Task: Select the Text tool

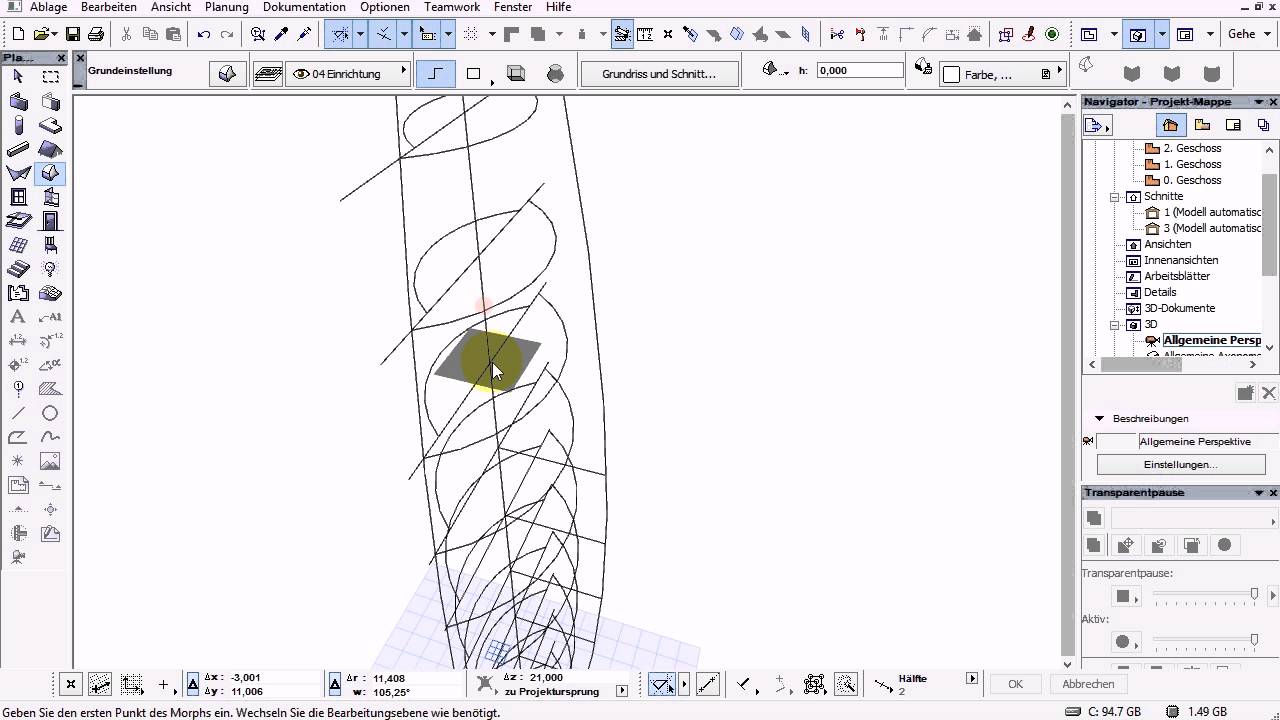Action: point(18,317)
